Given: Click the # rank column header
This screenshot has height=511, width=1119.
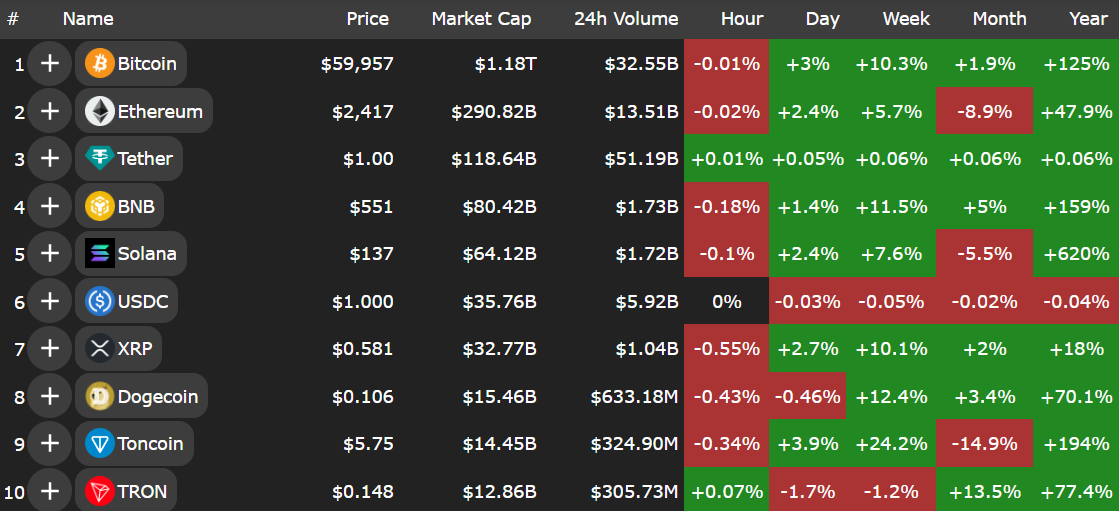Looking at the screenshot, I should pyautogui.click(x=13, y=19).
